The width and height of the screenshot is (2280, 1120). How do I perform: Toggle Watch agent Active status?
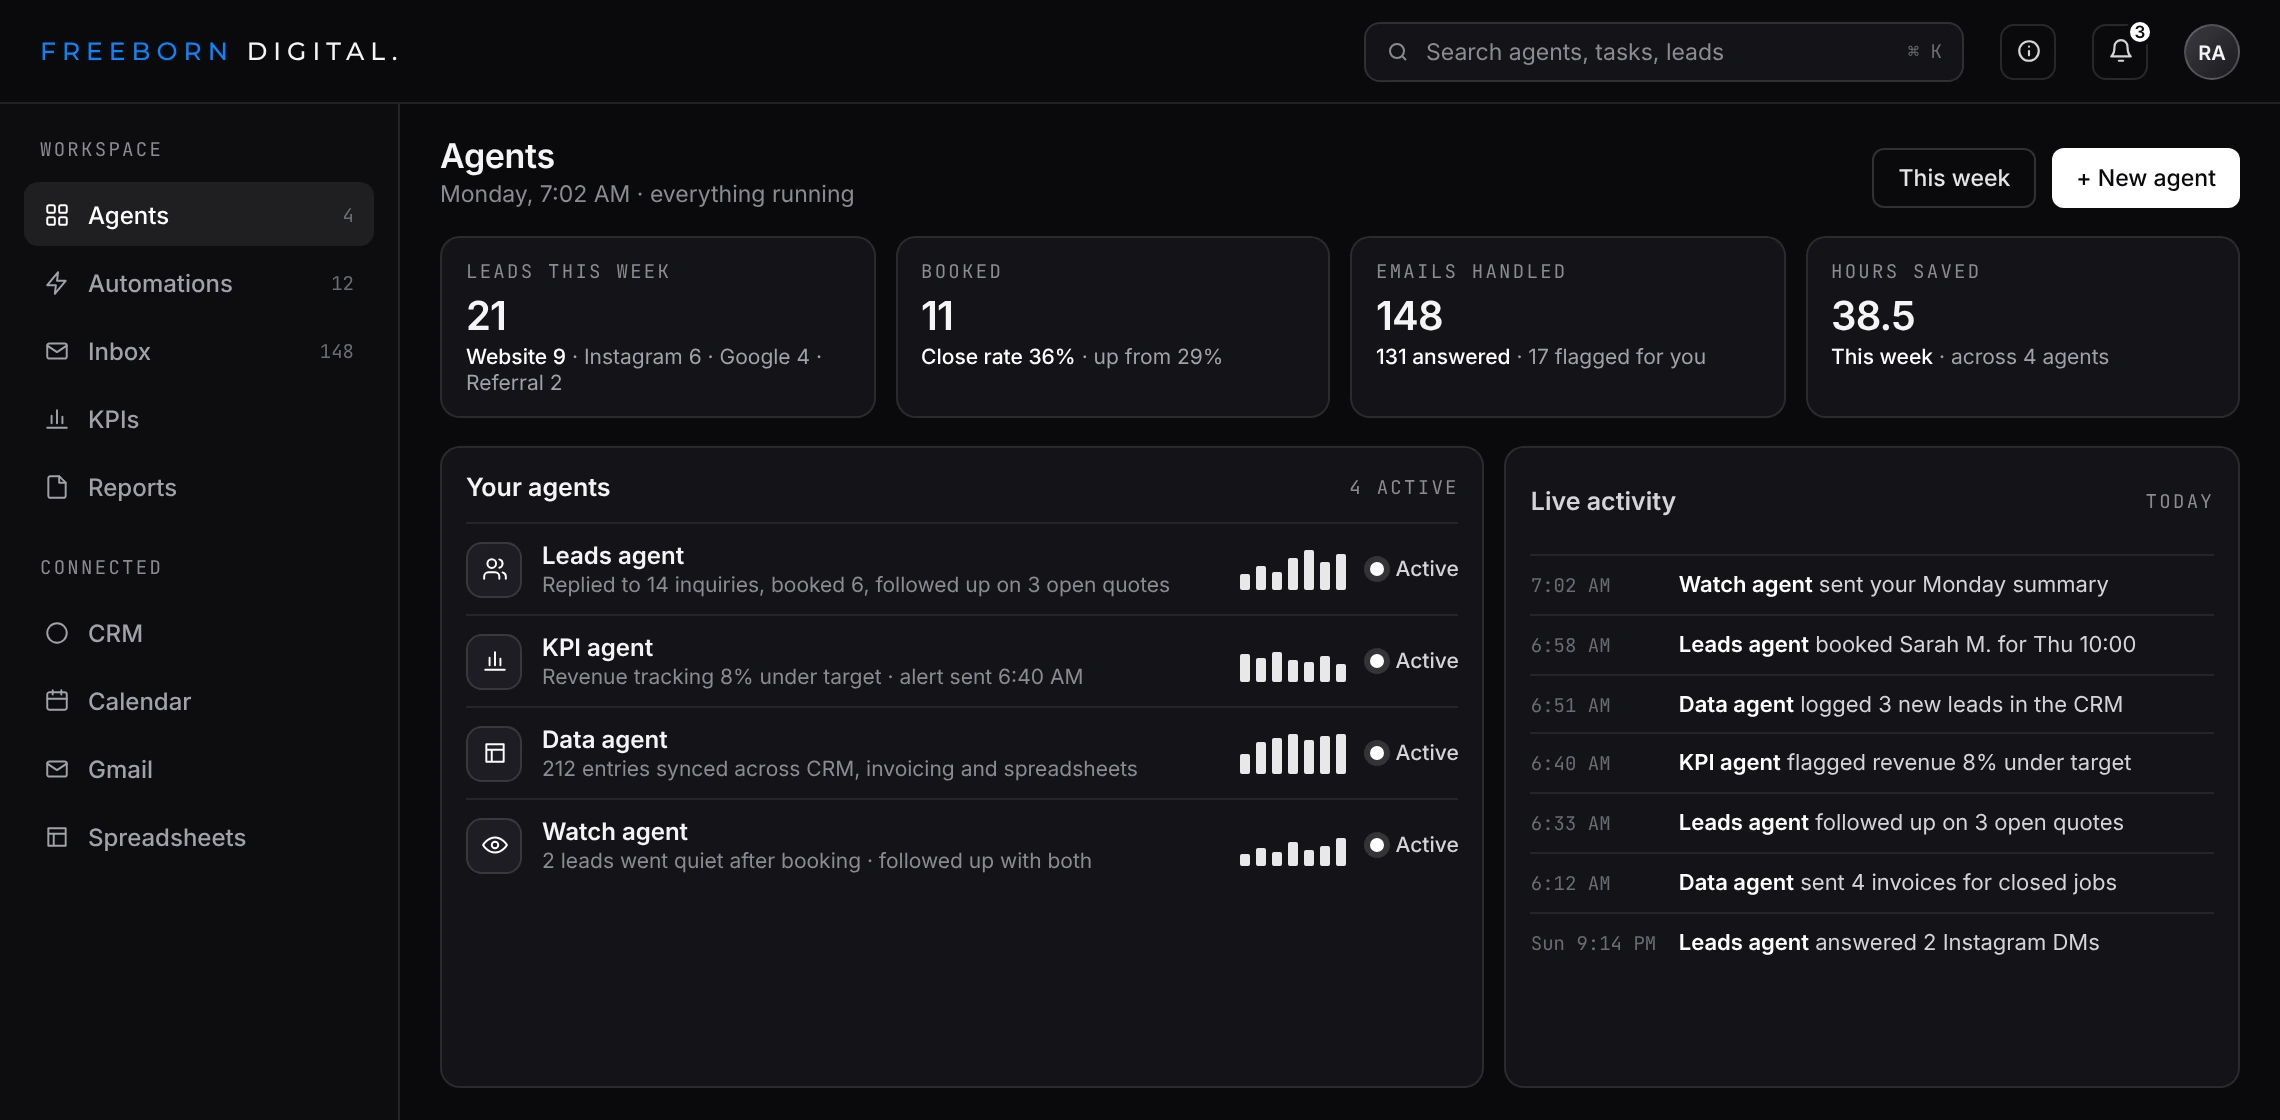1411,845
